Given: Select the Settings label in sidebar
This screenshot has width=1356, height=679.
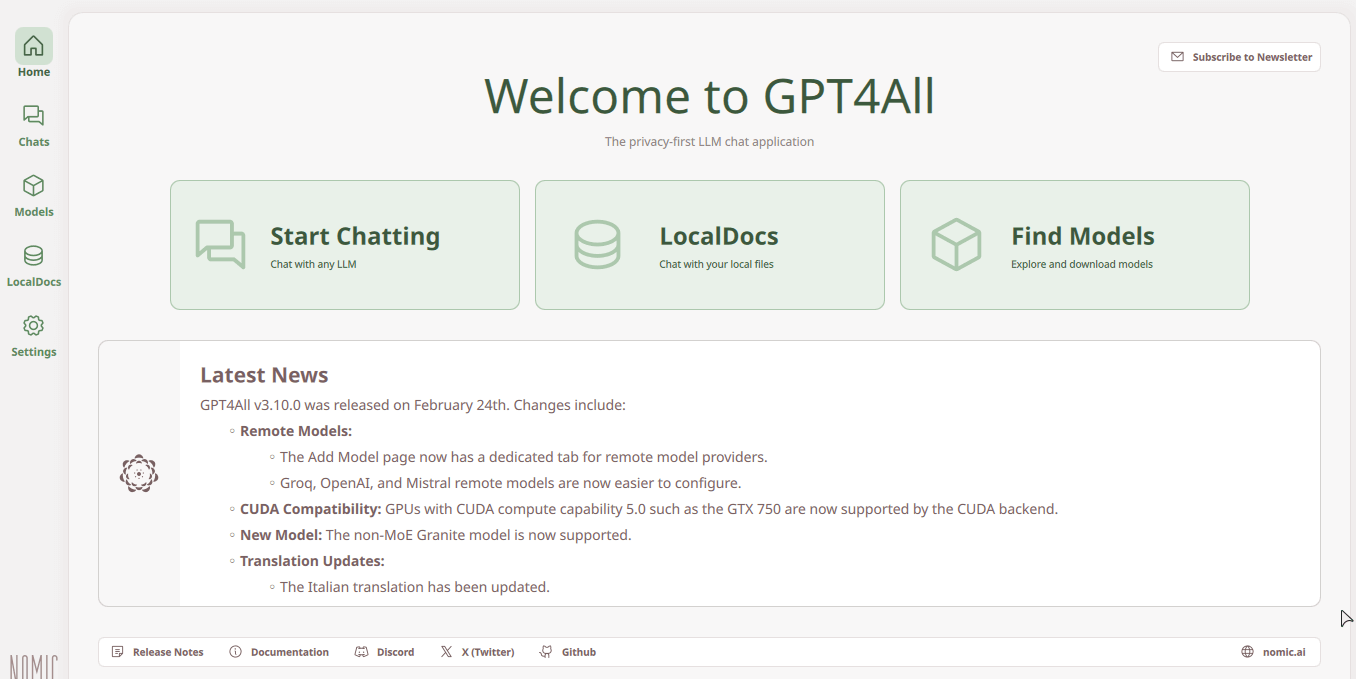Looking at the screenshot, I should [34, 352].
